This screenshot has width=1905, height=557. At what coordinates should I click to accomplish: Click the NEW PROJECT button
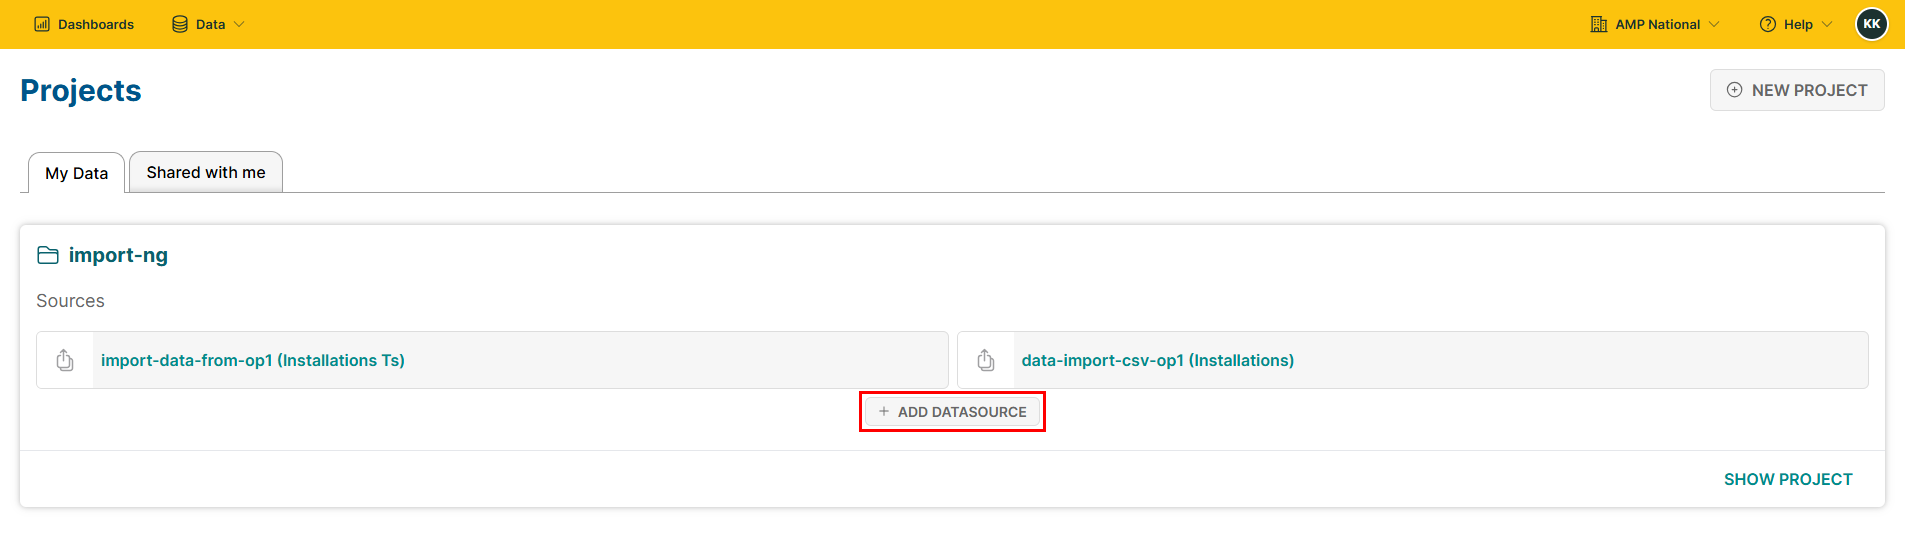[1797, 90]
